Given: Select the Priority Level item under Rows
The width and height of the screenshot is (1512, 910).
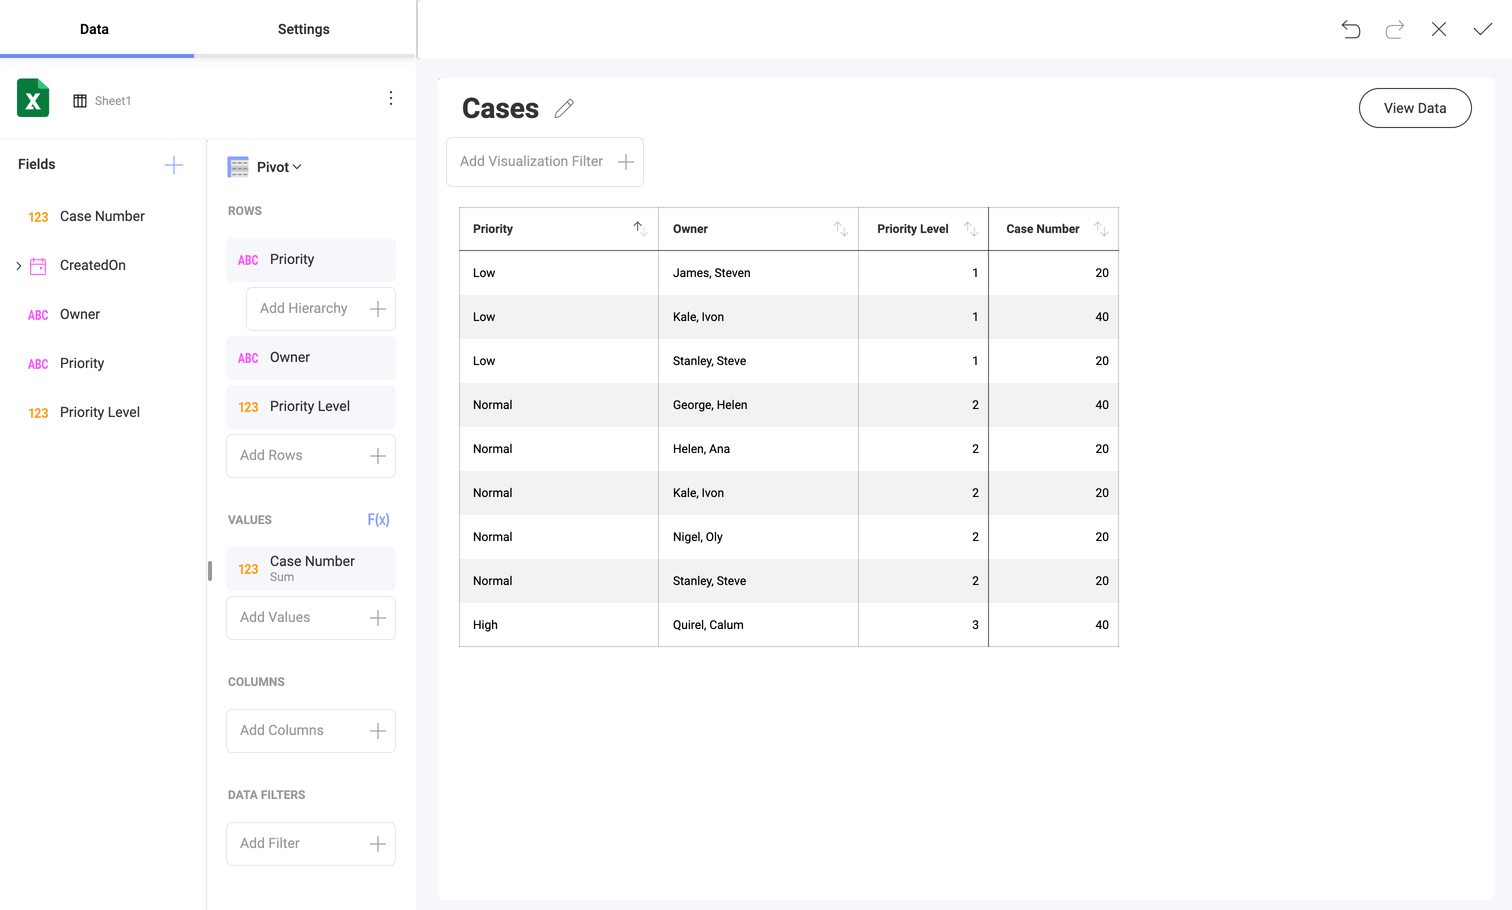Looking at the screenshot, I should pyautogui.click(x=311, y=407).
